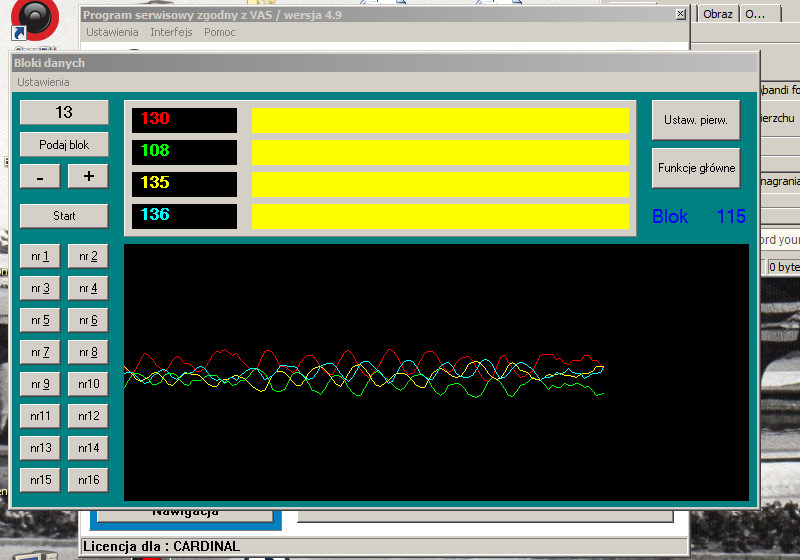Open the Pomoc menu
Image resolution: width=800 pixels, height=560 pixels.
[x=219, y=32]
